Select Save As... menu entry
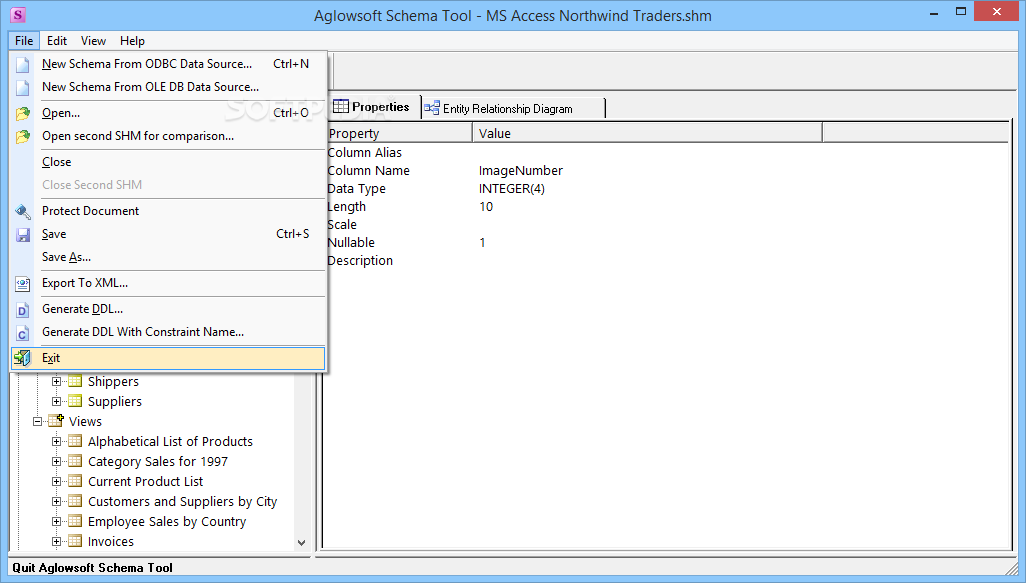The image size is (1026, 583). (168, 257)
